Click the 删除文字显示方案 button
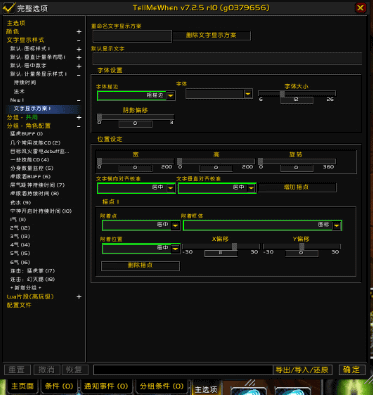Image resolution: width=373 pixels, height=395 pixels. tap(211, 35)
